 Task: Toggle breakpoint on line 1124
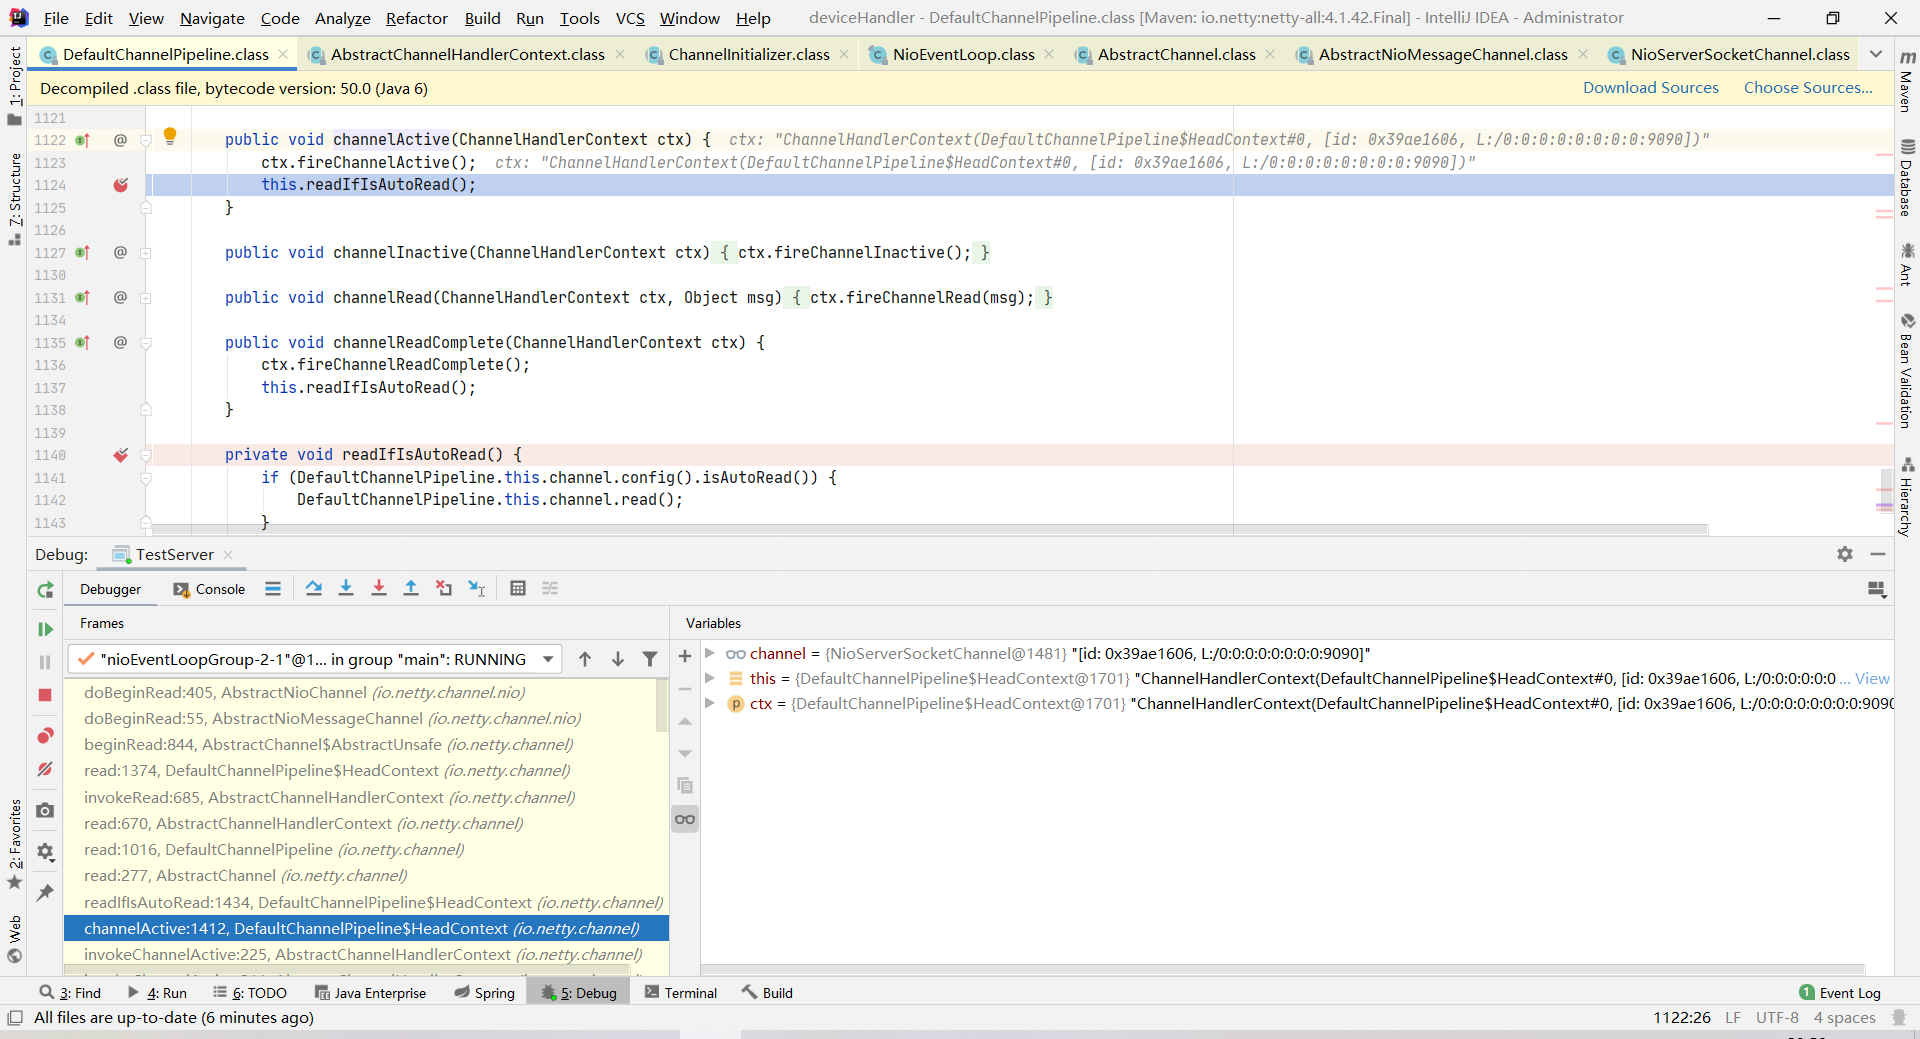point(121,185)
